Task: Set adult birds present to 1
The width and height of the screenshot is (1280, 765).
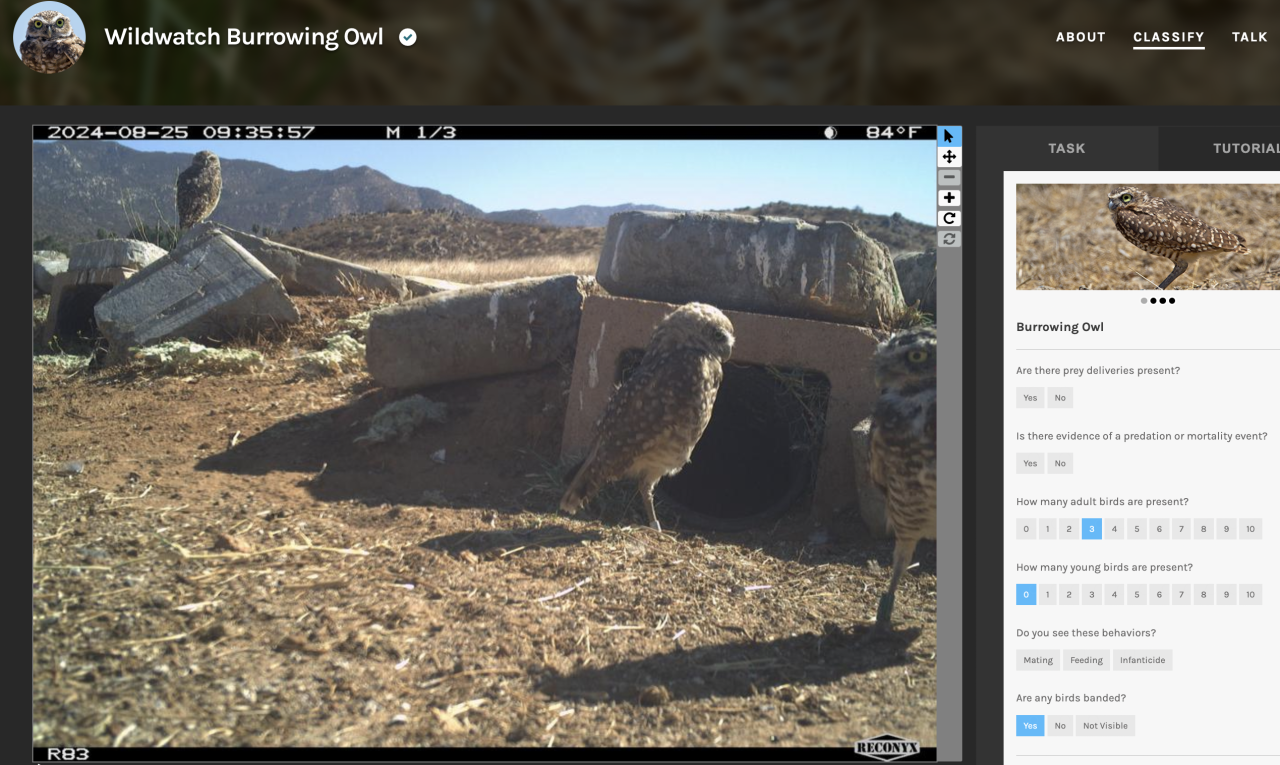Action: coord(1048,529)
